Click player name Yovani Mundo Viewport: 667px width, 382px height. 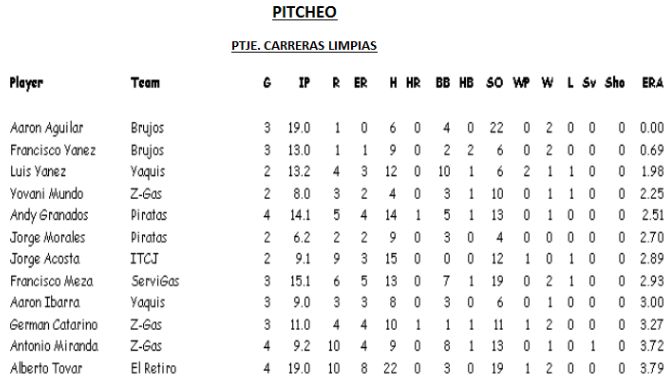46,194
